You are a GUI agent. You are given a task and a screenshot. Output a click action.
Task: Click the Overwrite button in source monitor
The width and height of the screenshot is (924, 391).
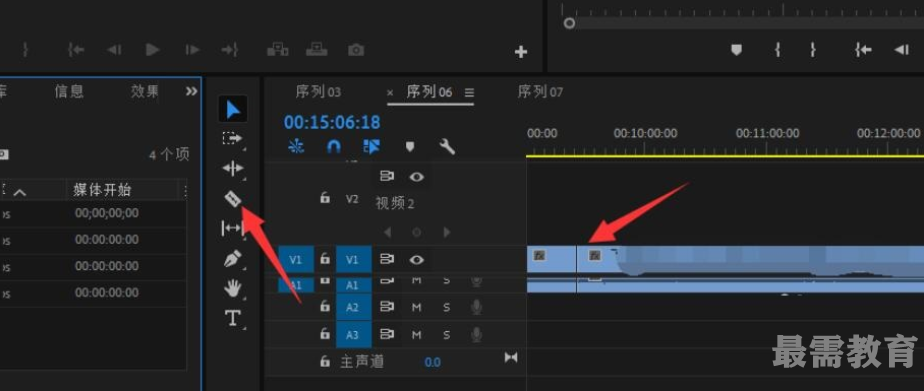(x=316, y=50)
